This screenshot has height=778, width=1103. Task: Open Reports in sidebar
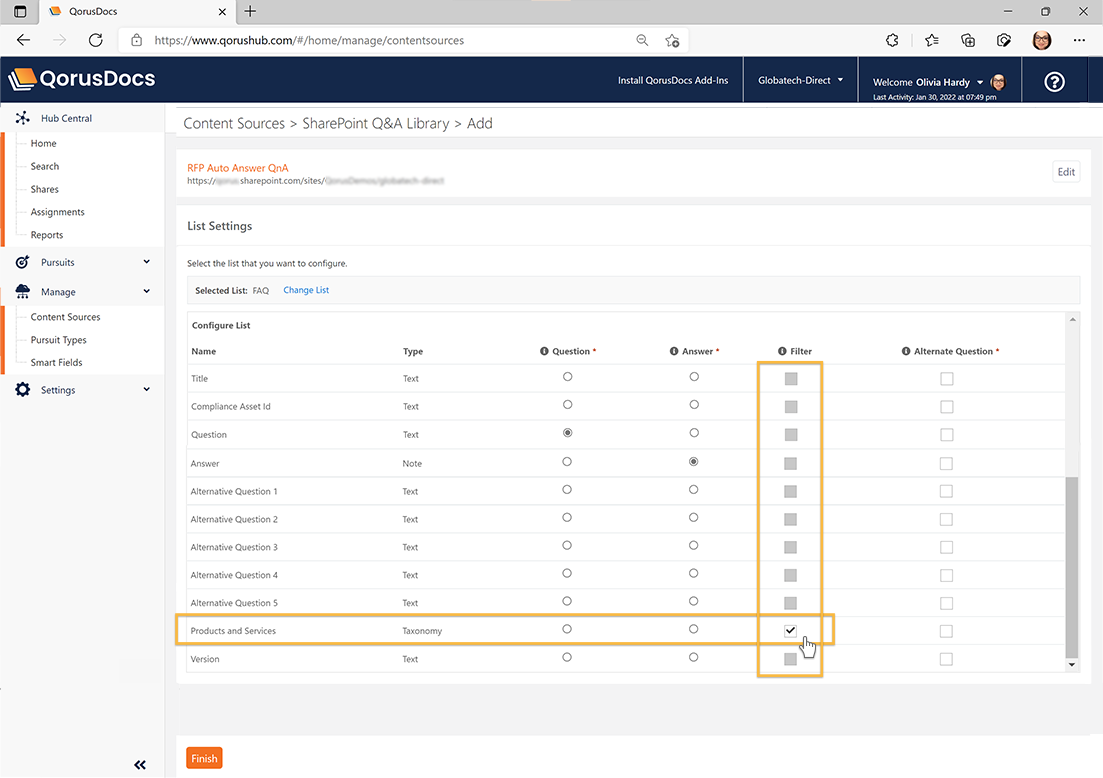pyautogui.click(x=47, y=235)
